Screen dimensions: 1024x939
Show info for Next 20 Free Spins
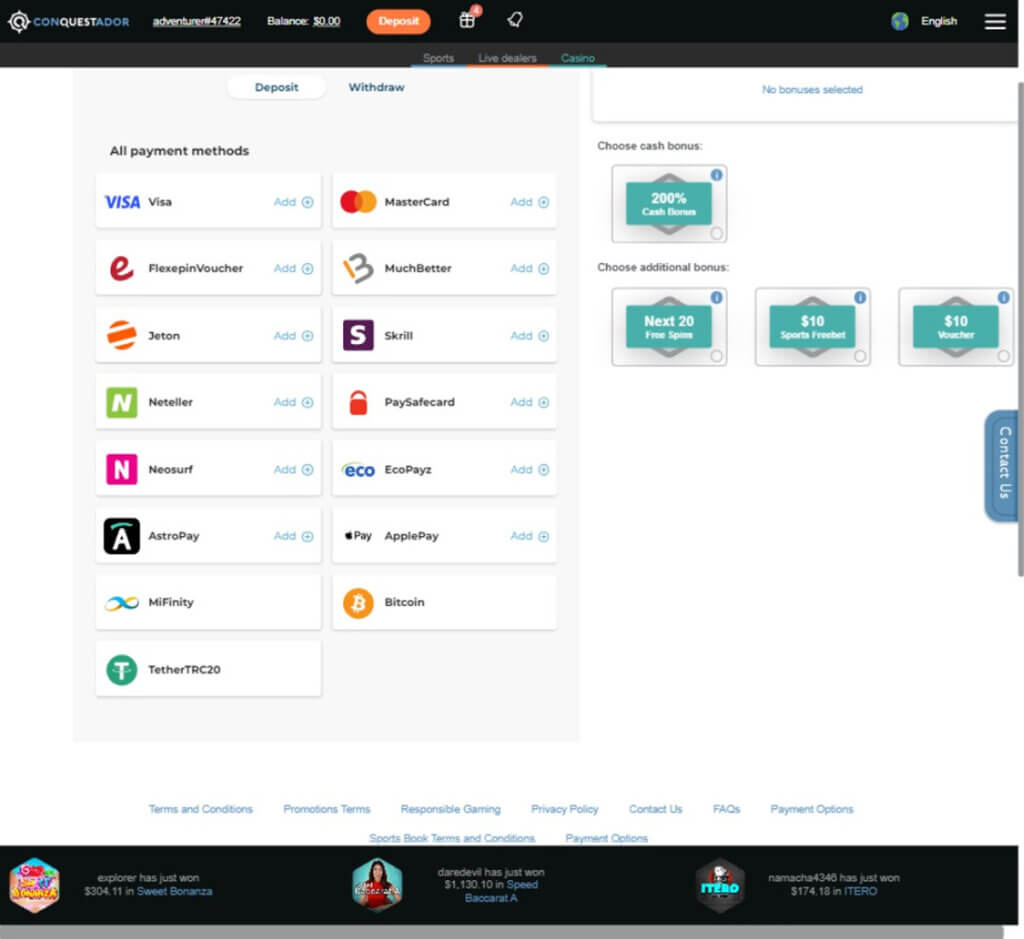pos(716,298)
